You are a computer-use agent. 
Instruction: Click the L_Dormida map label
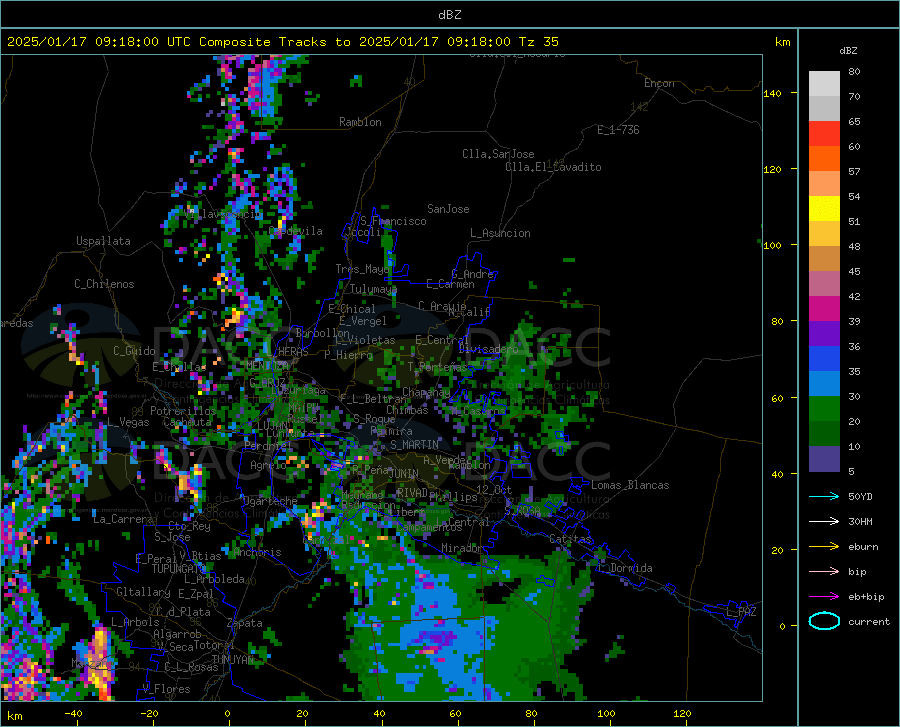pos(625,568)
